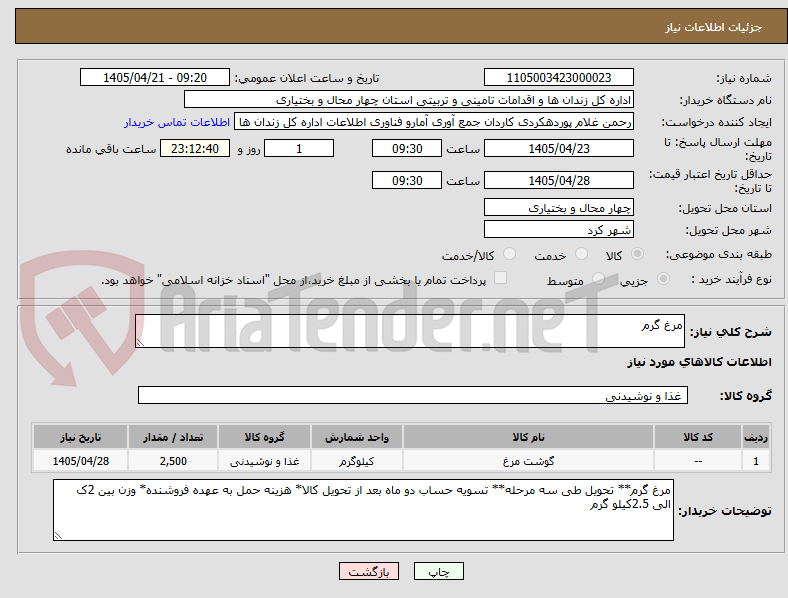Click the کیلوگرم unit cell
Image resolution: width=788 pixels, height=598 pixels.
[357, 461]
